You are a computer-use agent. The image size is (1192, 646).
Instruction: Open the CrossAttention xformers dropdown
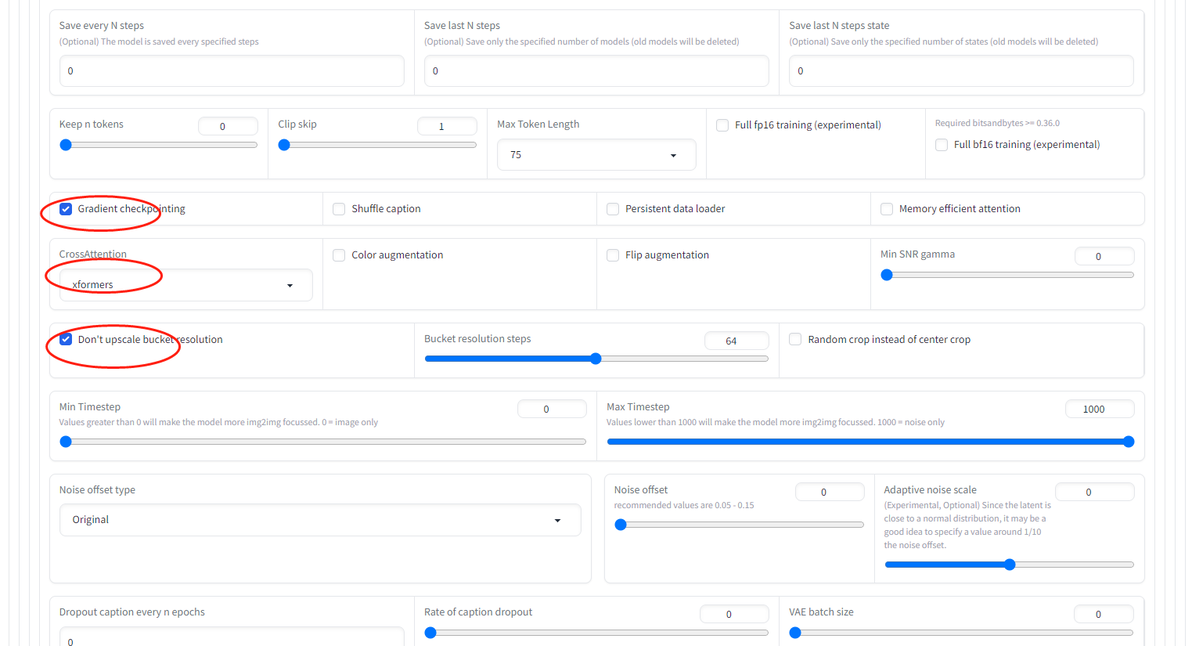[x=185, y=285]
